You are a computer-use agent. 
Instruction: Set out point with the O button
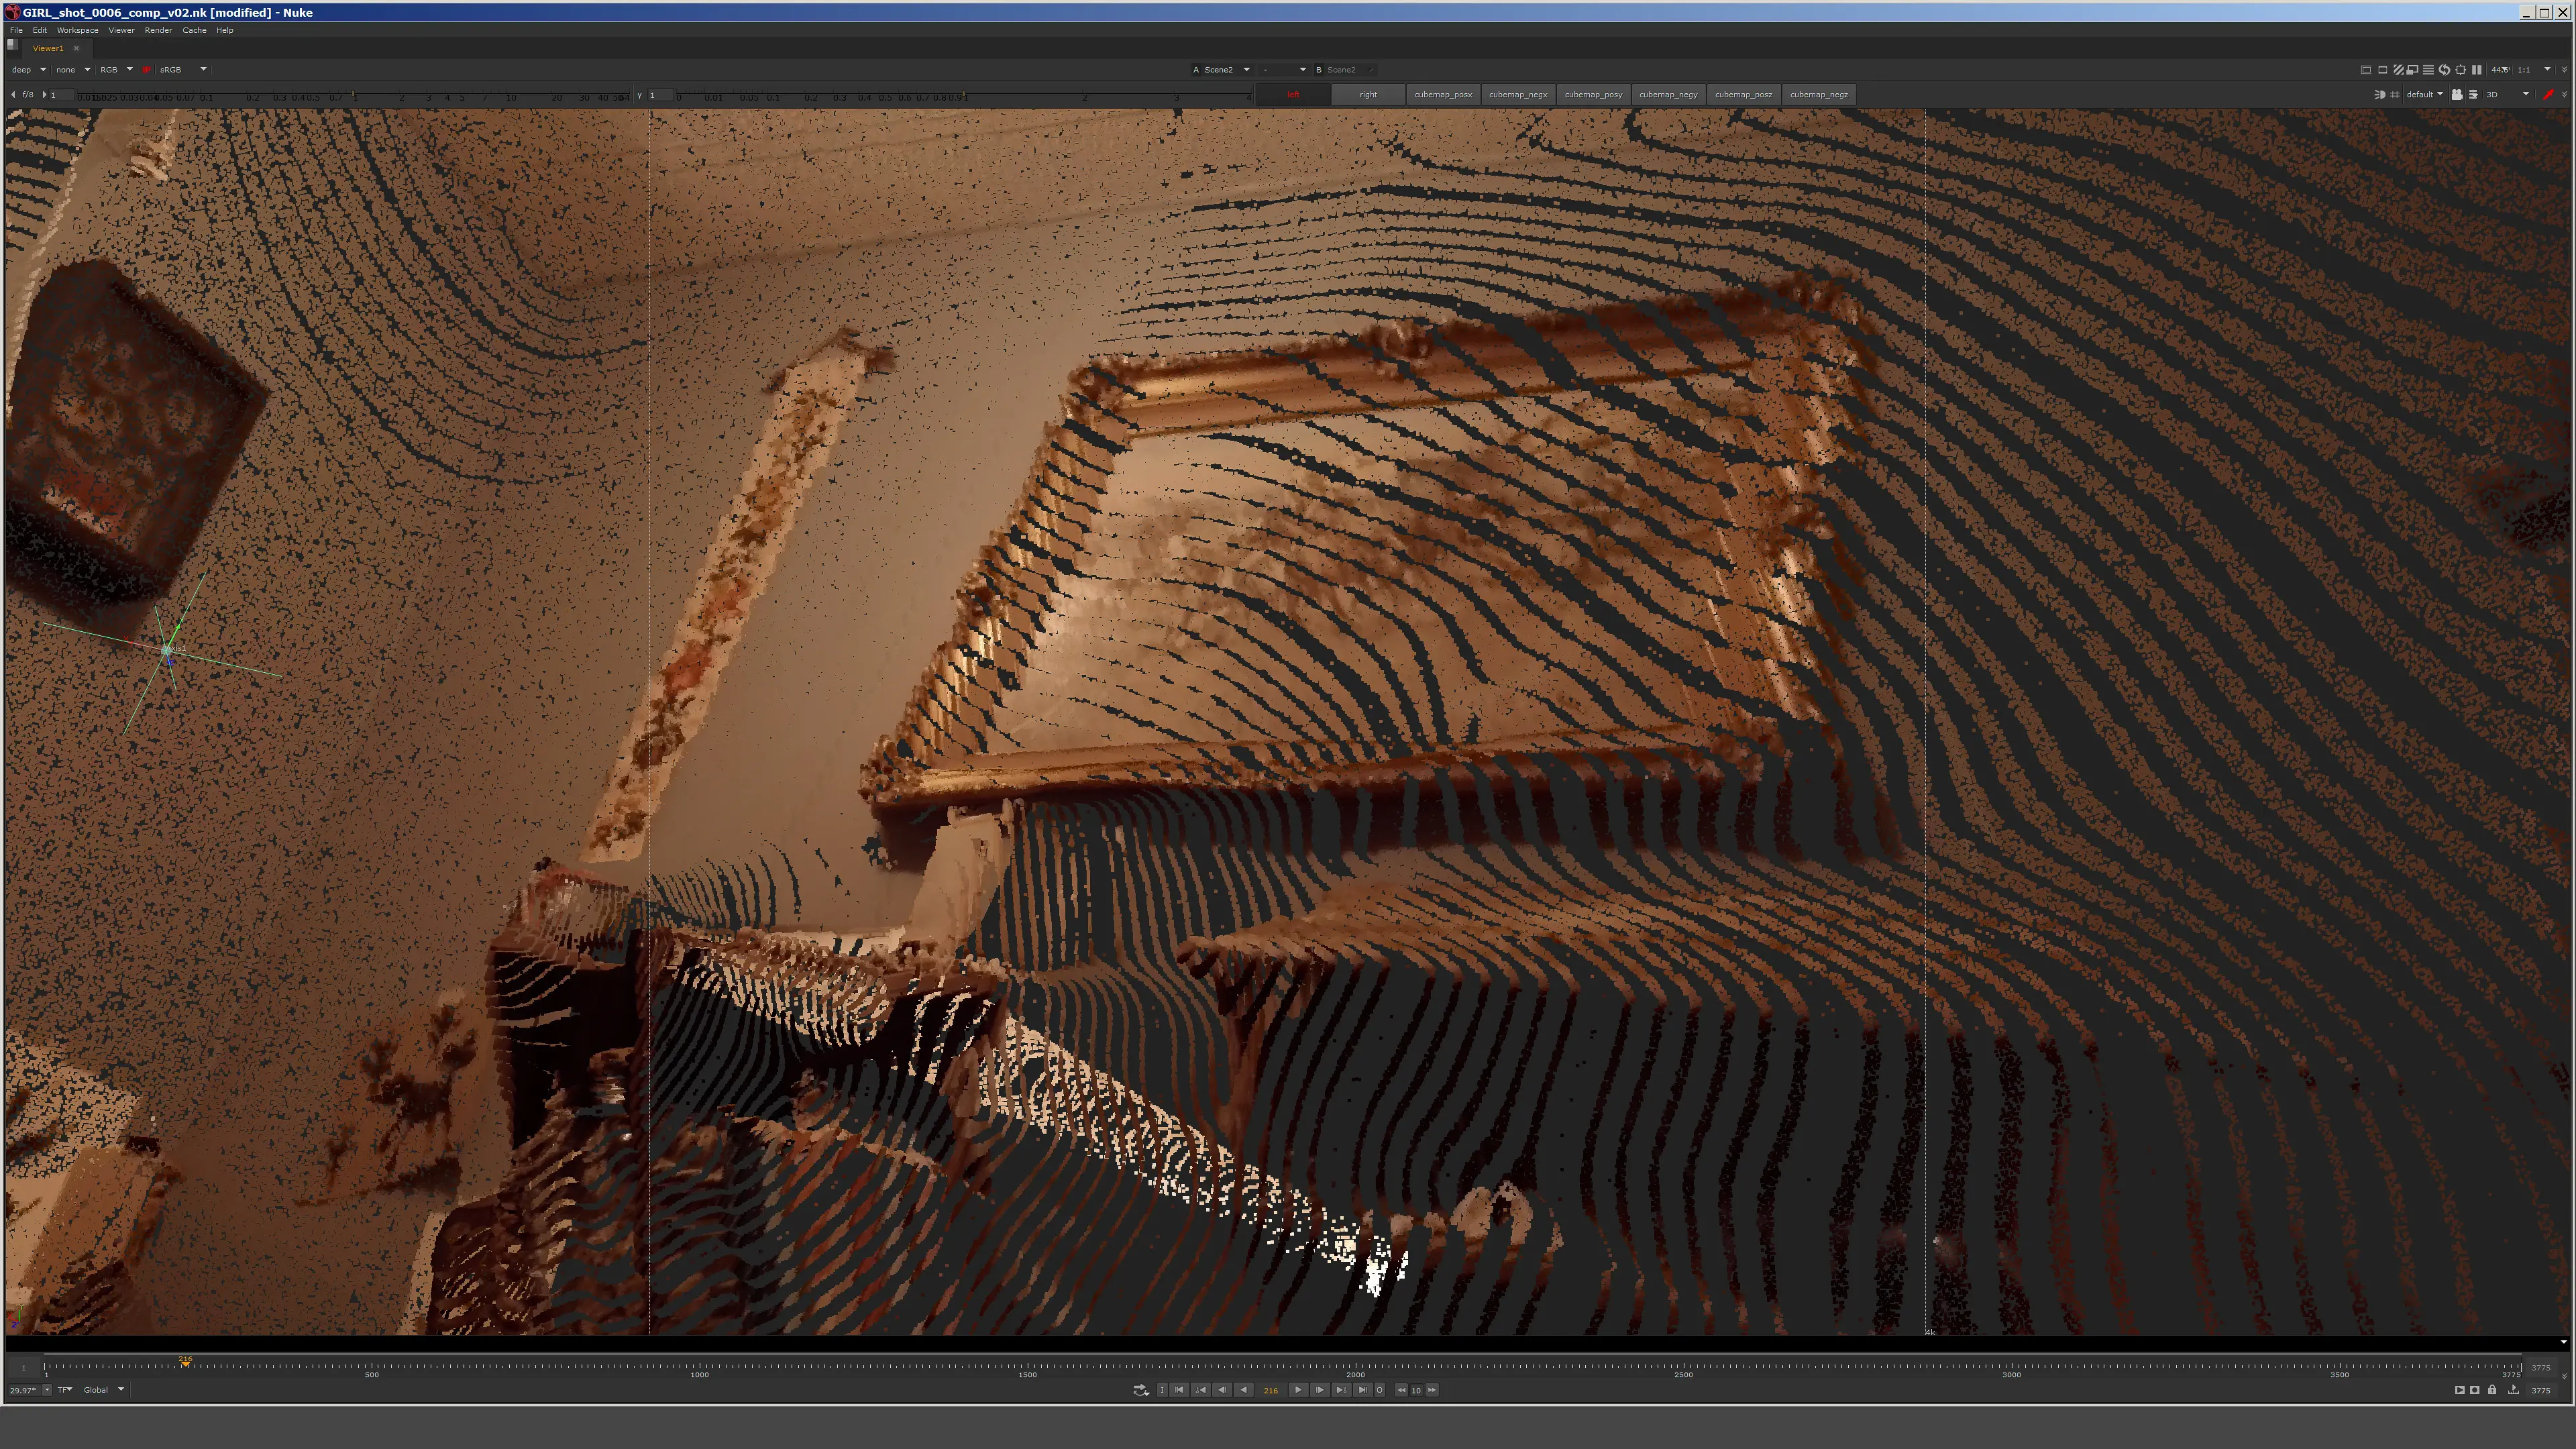(x=1380, y=1390)
